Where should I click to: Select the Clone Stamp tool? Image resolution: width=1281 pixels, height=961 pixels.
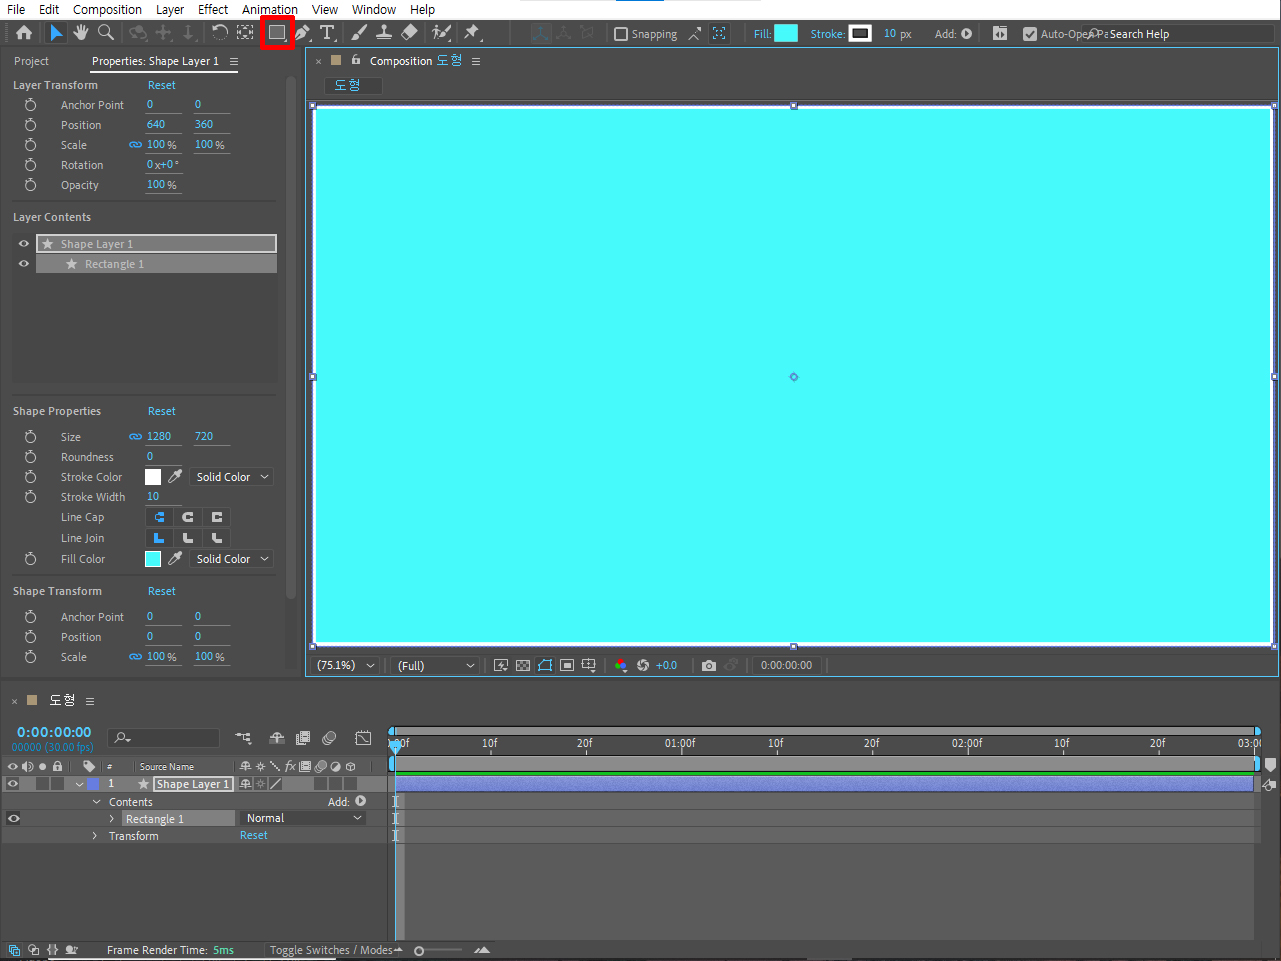(384, 33)
